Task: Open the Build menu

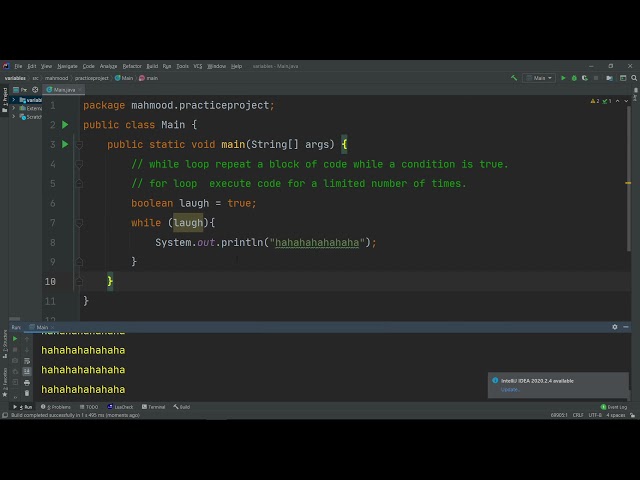Action: tap(152, 66)
